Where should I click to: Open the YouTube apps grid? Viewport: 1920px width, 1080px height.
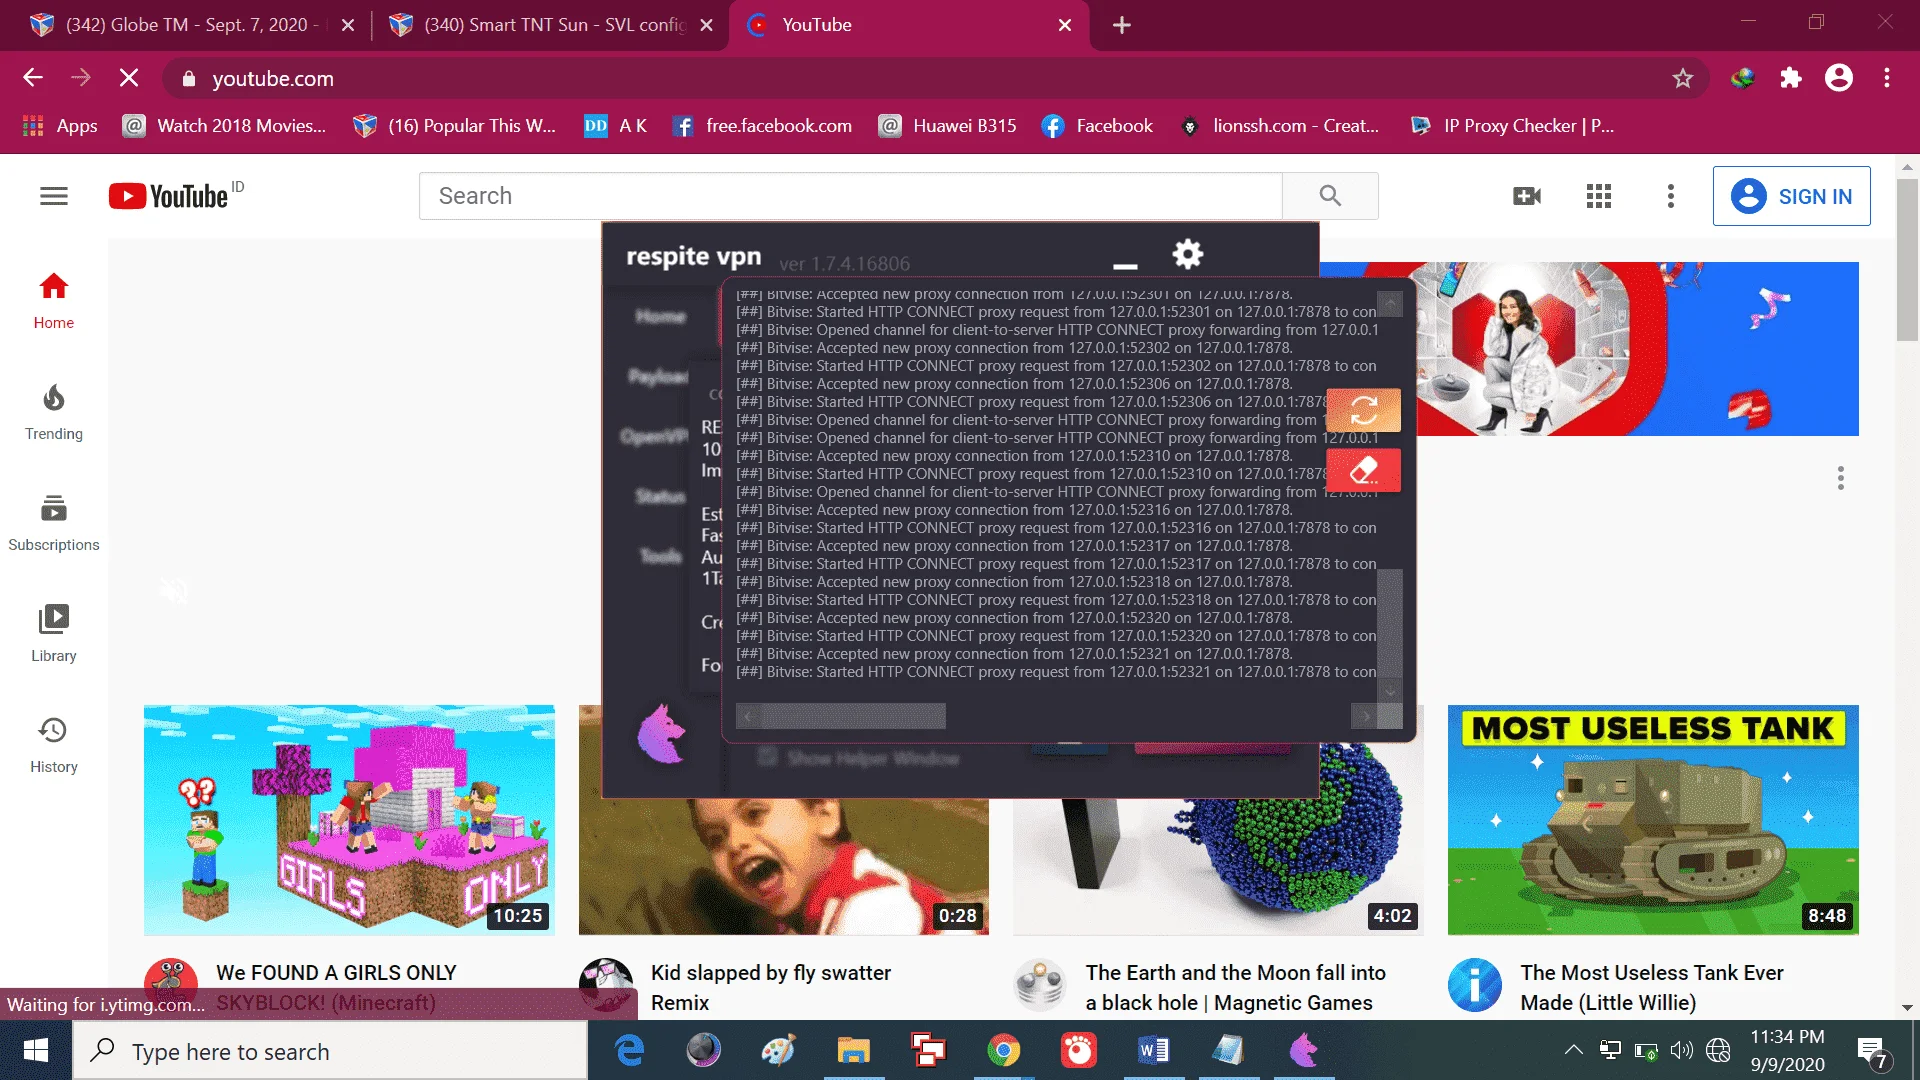1599,196
